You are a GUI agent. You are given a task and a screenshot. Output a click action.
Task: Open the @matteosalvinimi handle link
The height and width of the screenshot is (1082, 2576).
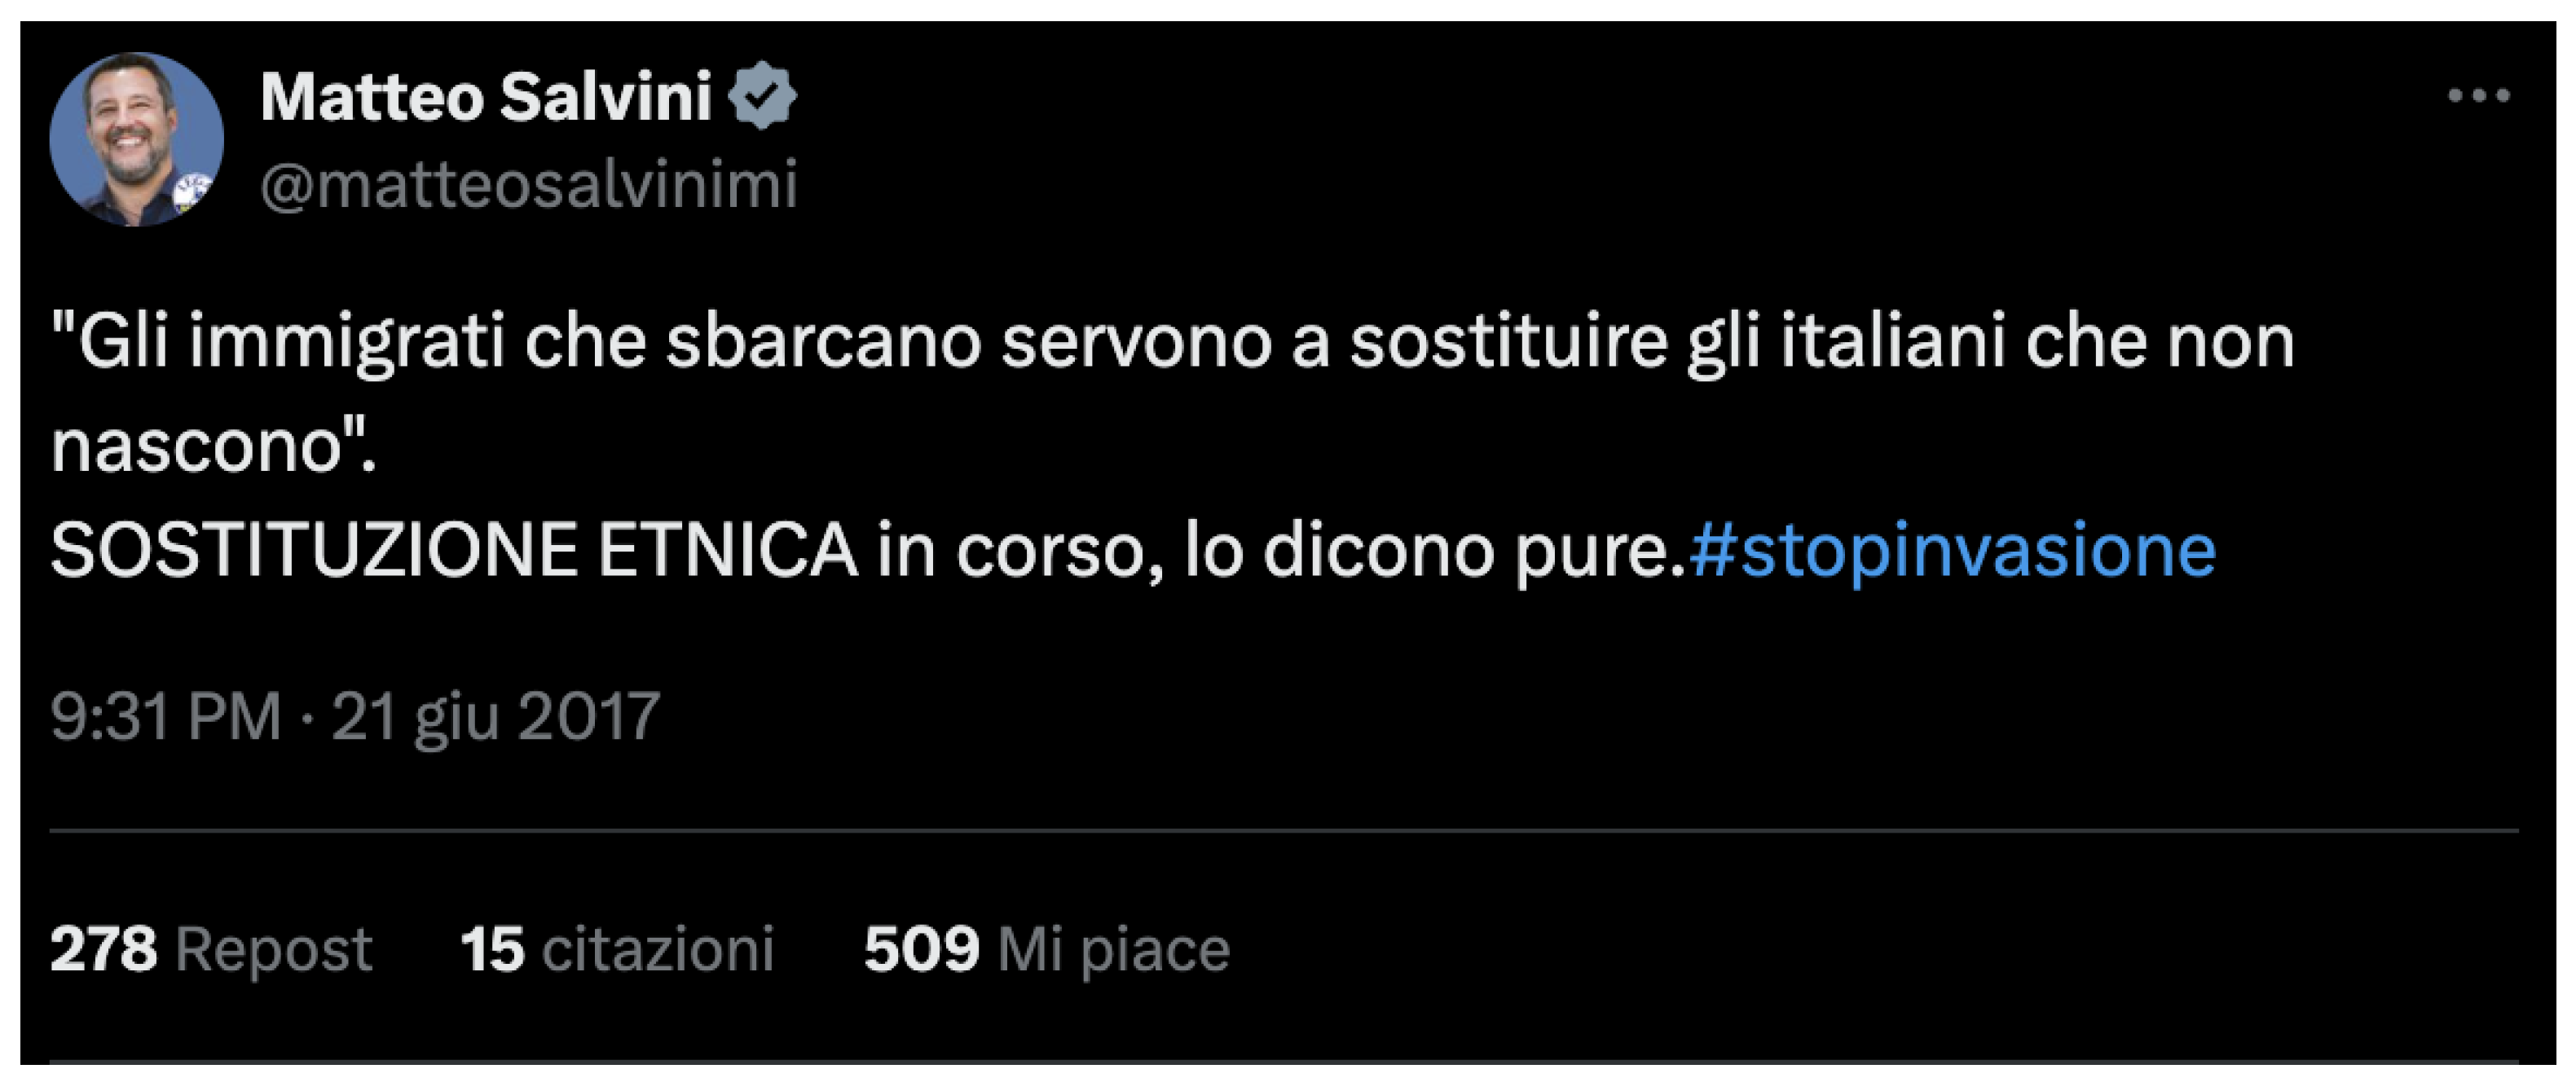click(529, 185)
